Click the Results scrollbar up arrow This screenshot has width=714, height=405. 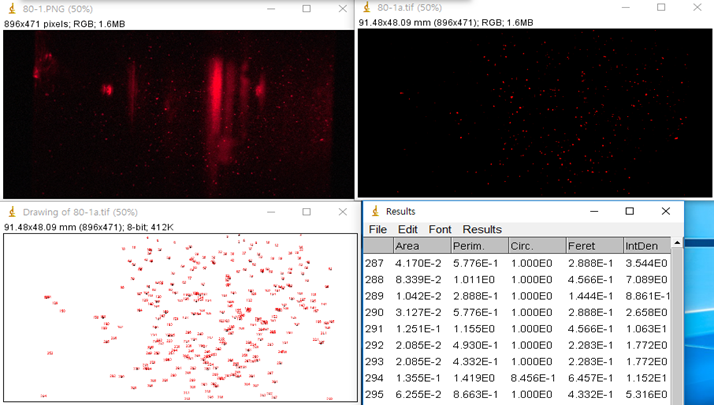click(x=677, y=243)
